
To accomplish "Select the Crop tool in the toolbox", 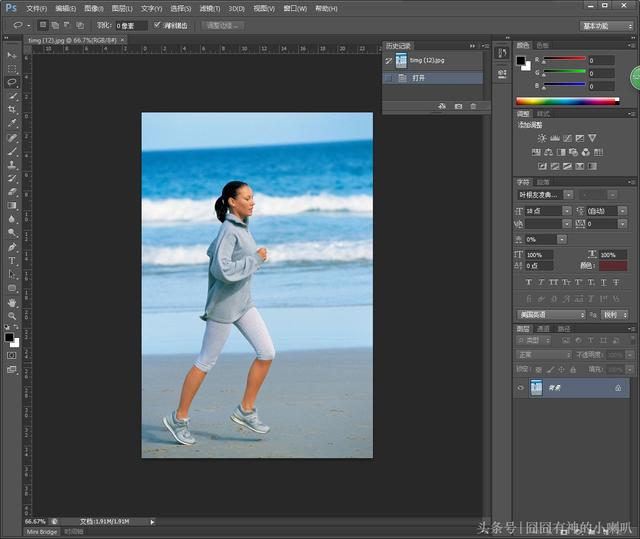I will [12, 110].
